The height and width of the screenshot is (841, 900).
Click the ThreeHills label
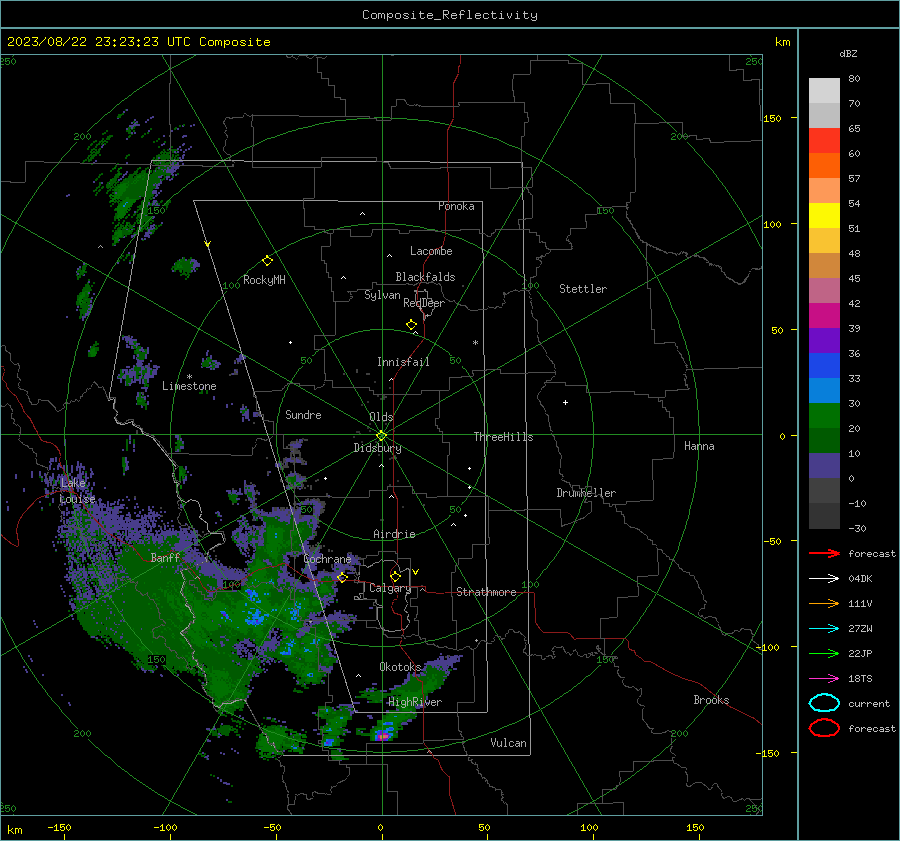tap(503, 437)
